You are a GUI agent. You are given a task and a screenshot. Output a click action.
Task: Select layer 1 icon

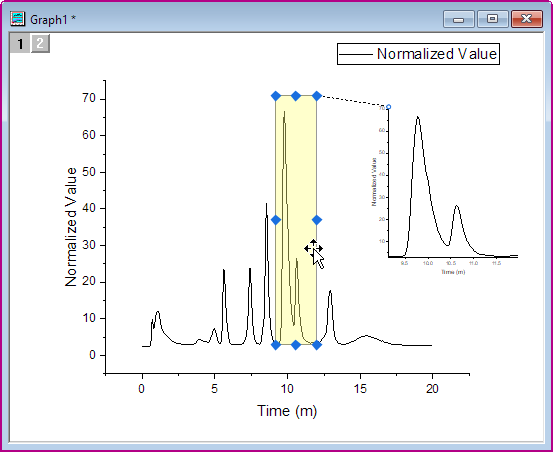coord(20,44)
